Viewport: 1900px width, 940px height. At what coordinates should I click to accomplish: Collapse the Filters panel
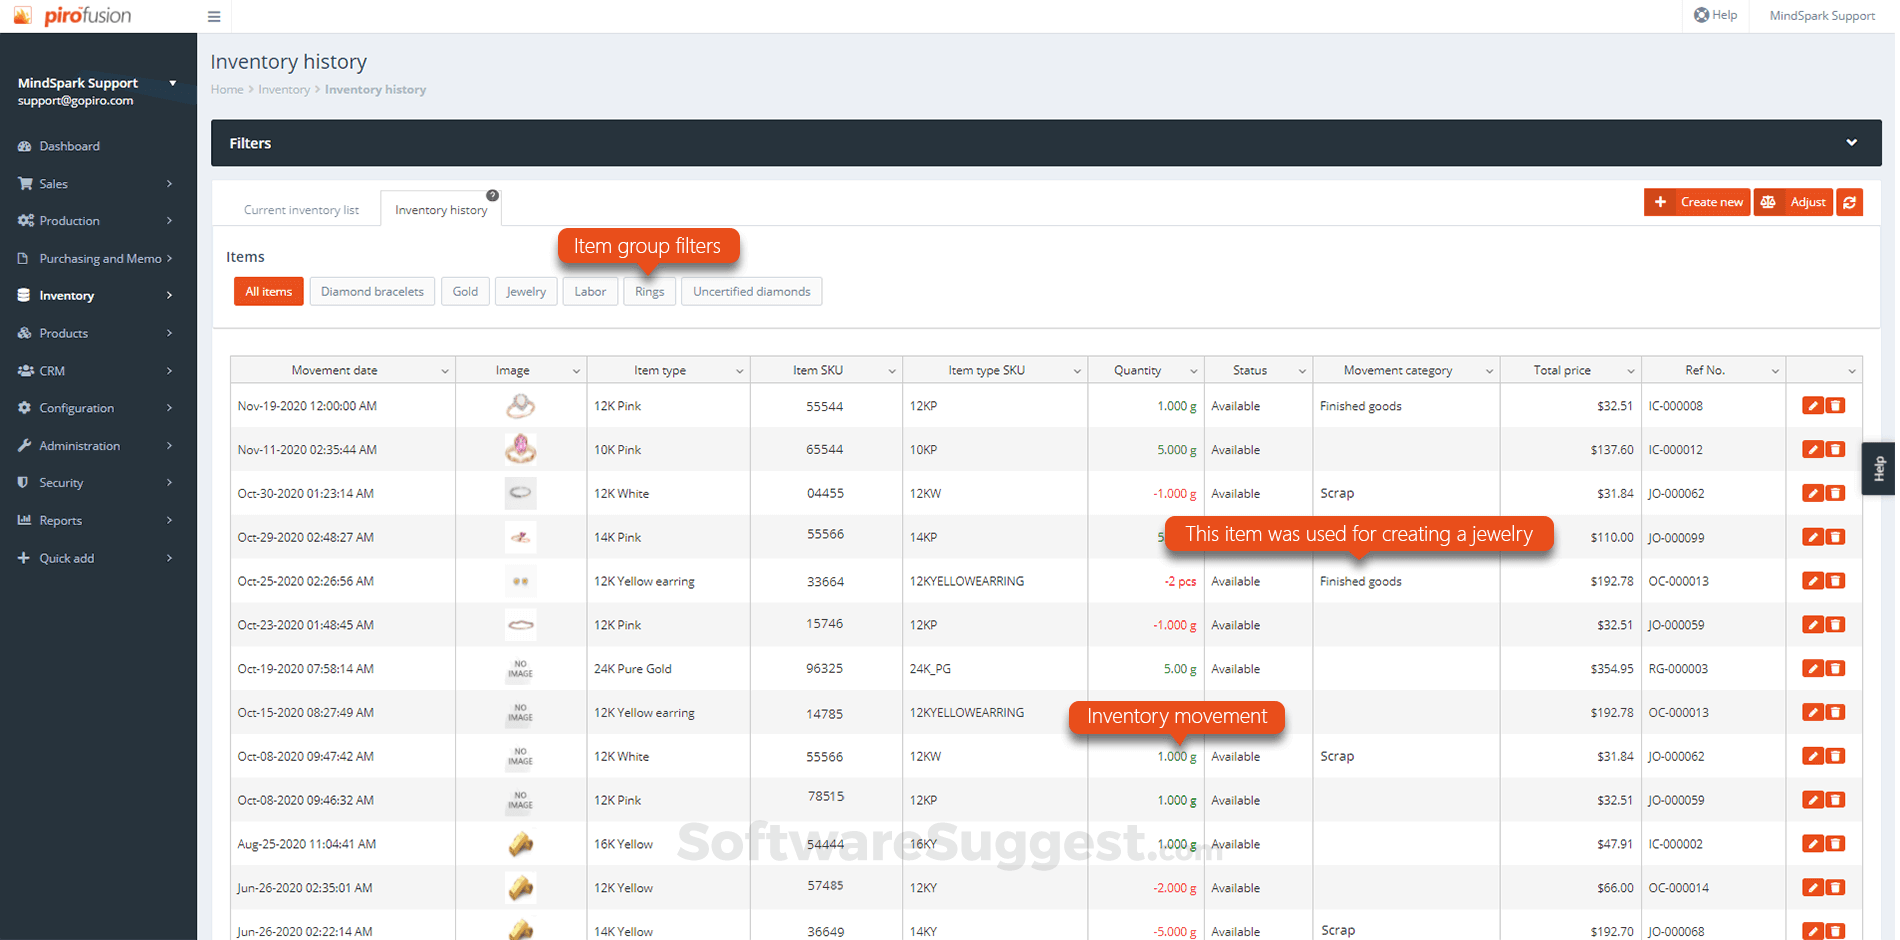coord(1851,142)
